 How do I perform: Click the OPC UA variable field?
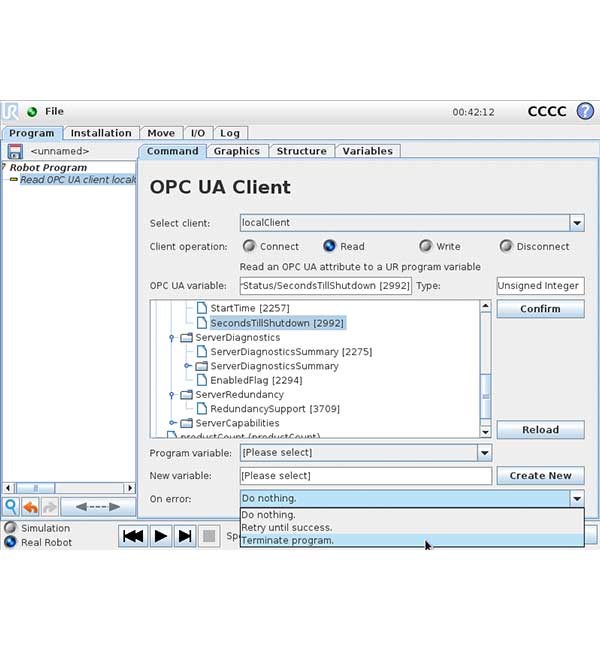coord(326,286)
